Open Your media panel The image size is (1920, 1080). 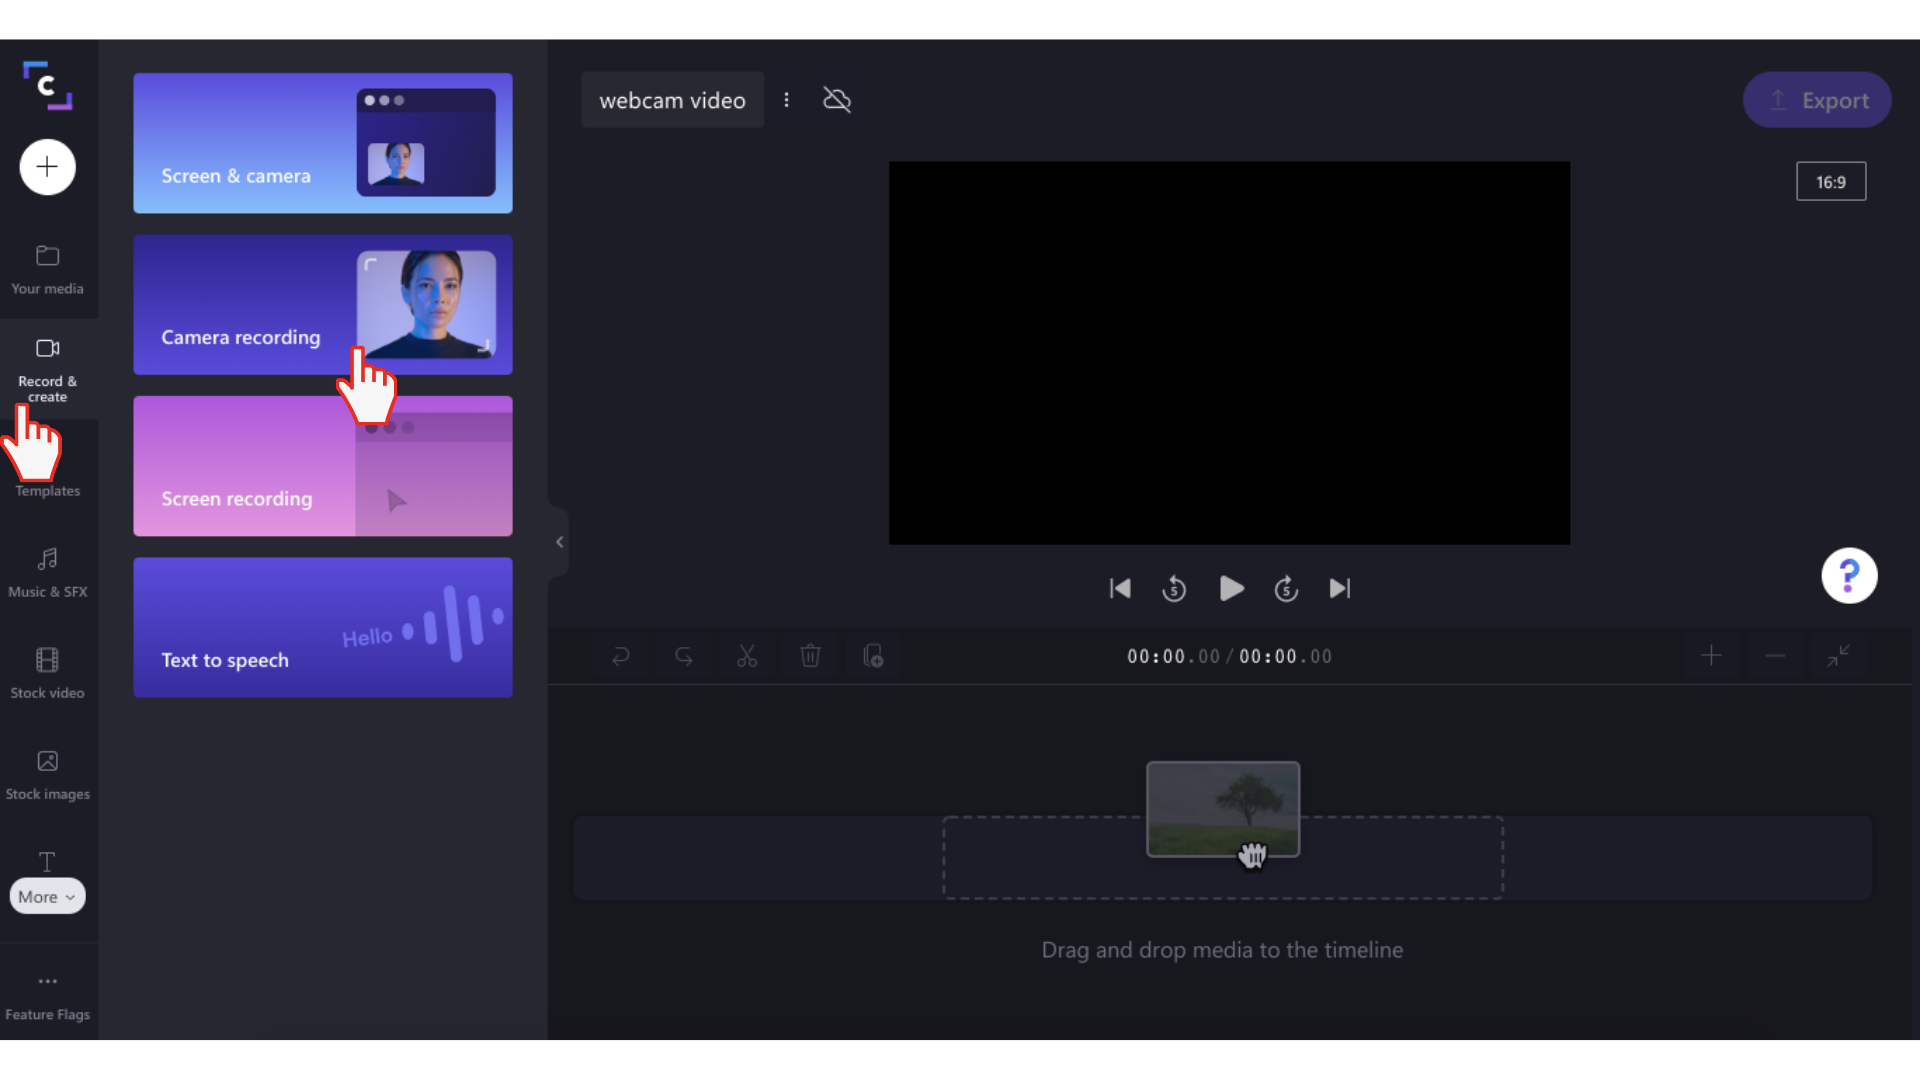point(47,269)
